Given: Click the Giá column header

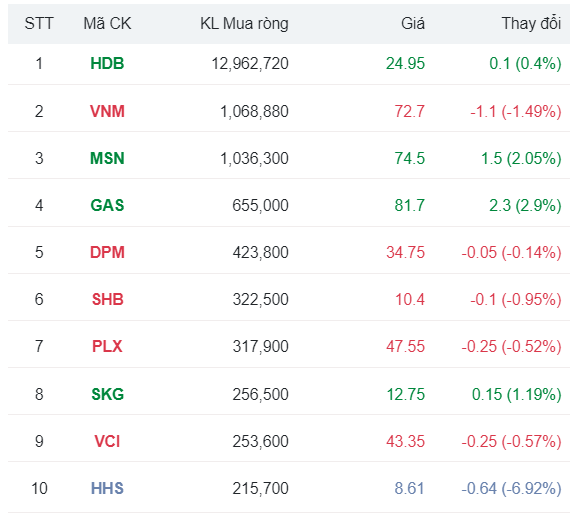Looking at the screenshot, I should click(x=413, y=23).
